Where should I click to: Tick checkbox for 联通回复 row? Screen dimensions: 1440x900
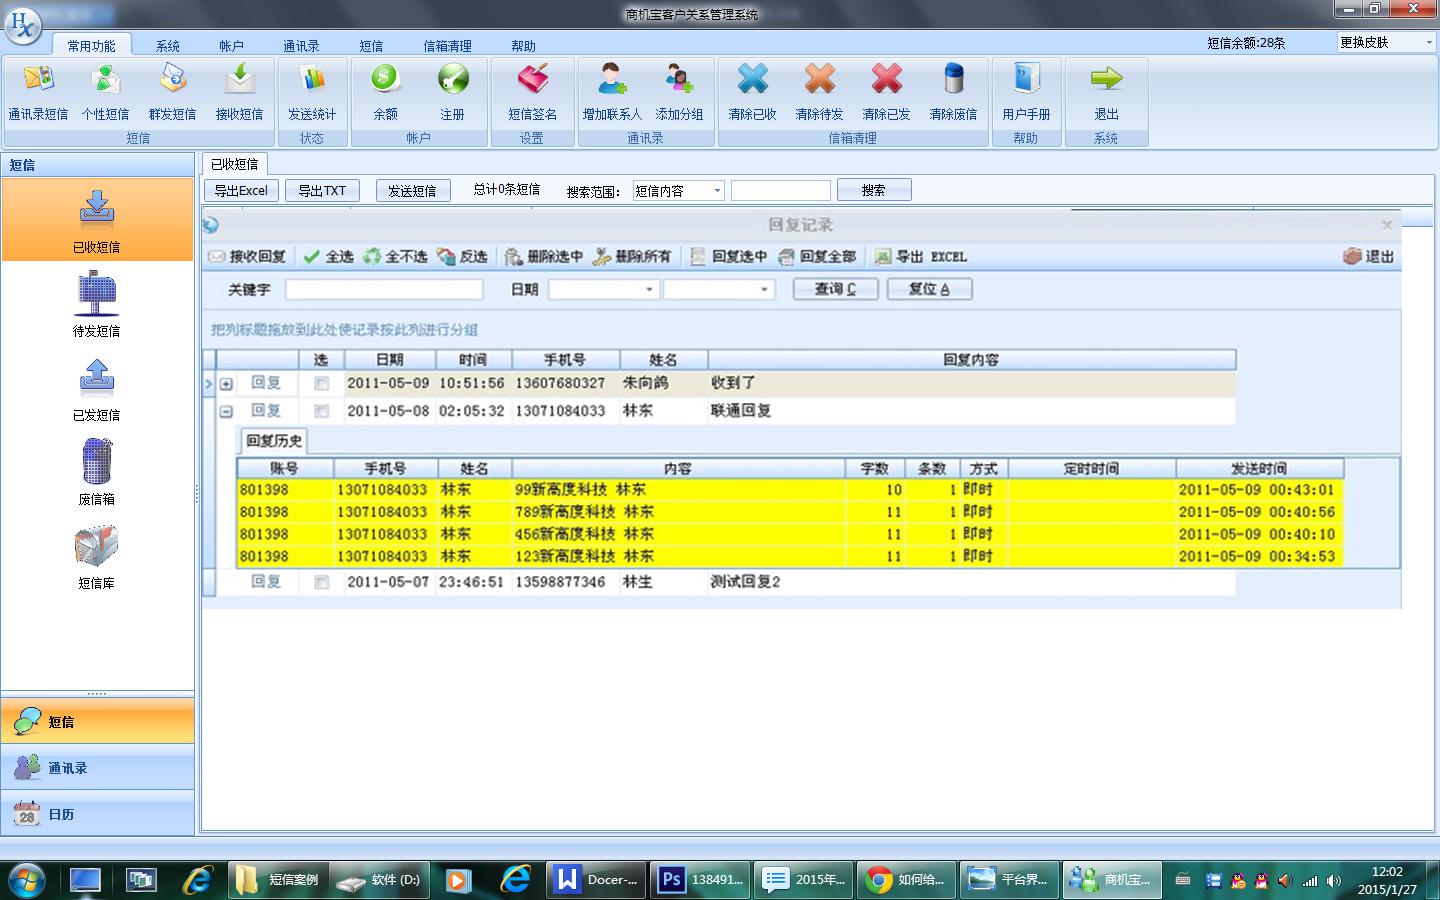click(321, 411)
